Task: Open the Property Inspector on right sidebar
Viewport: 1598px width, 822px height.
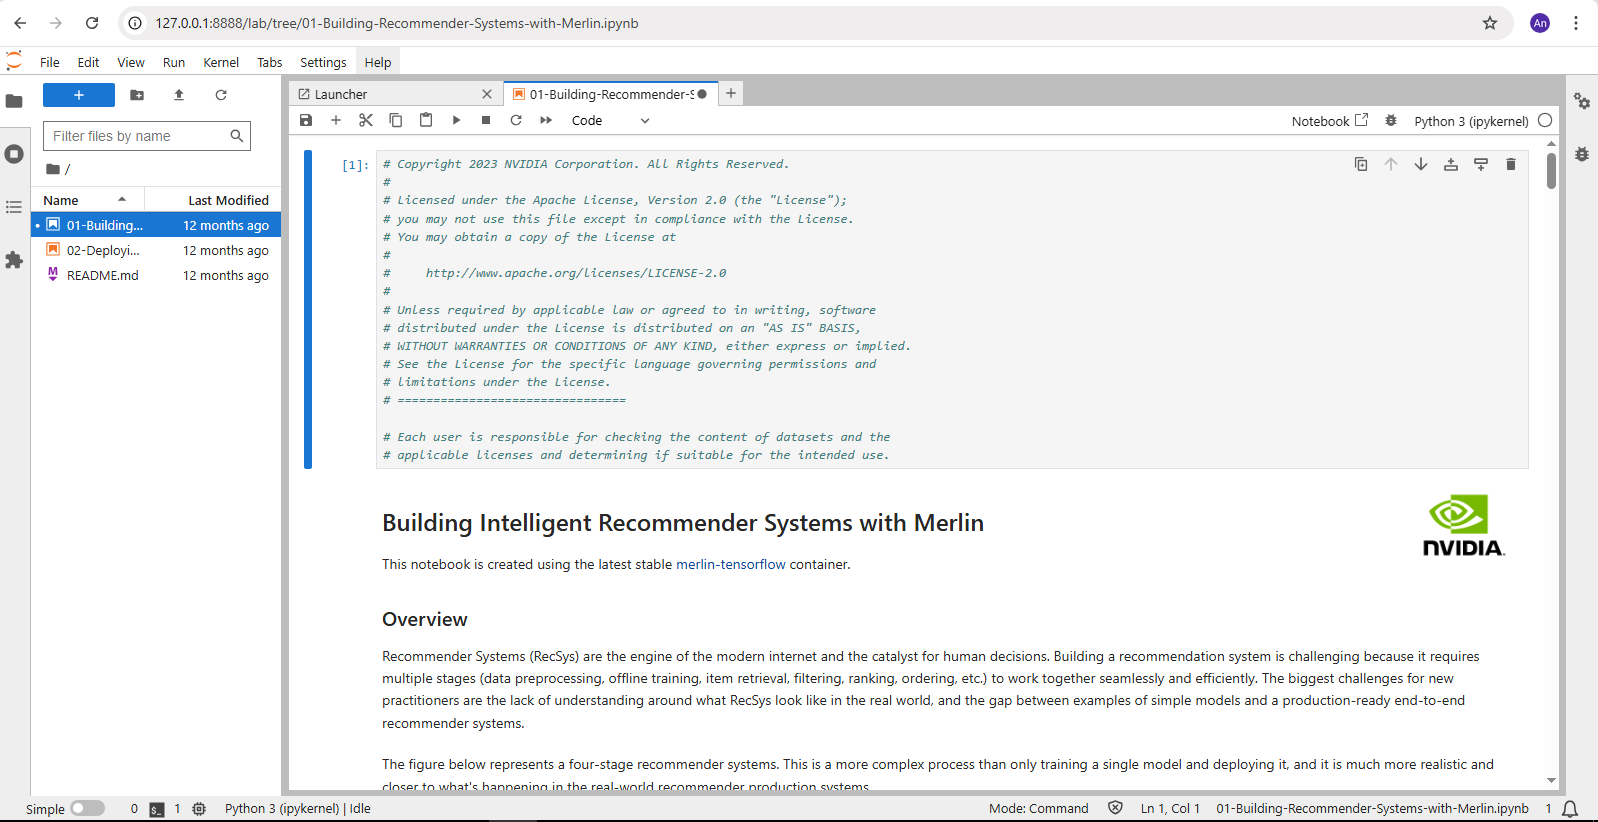Action: coord(1582,101)
